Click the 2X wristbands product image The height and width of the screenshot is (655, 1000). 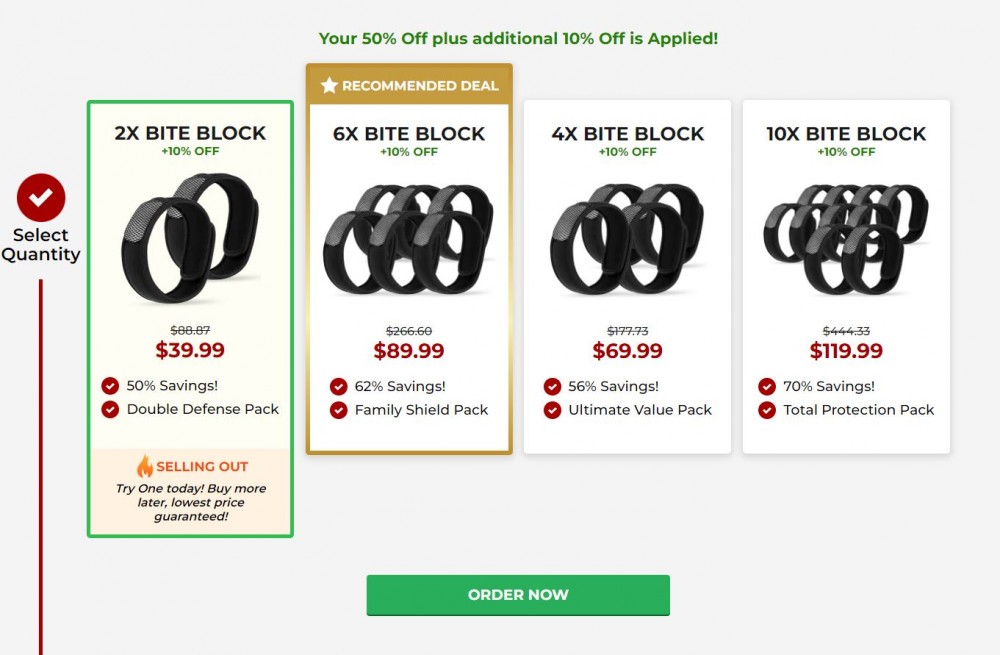[190, 237]
